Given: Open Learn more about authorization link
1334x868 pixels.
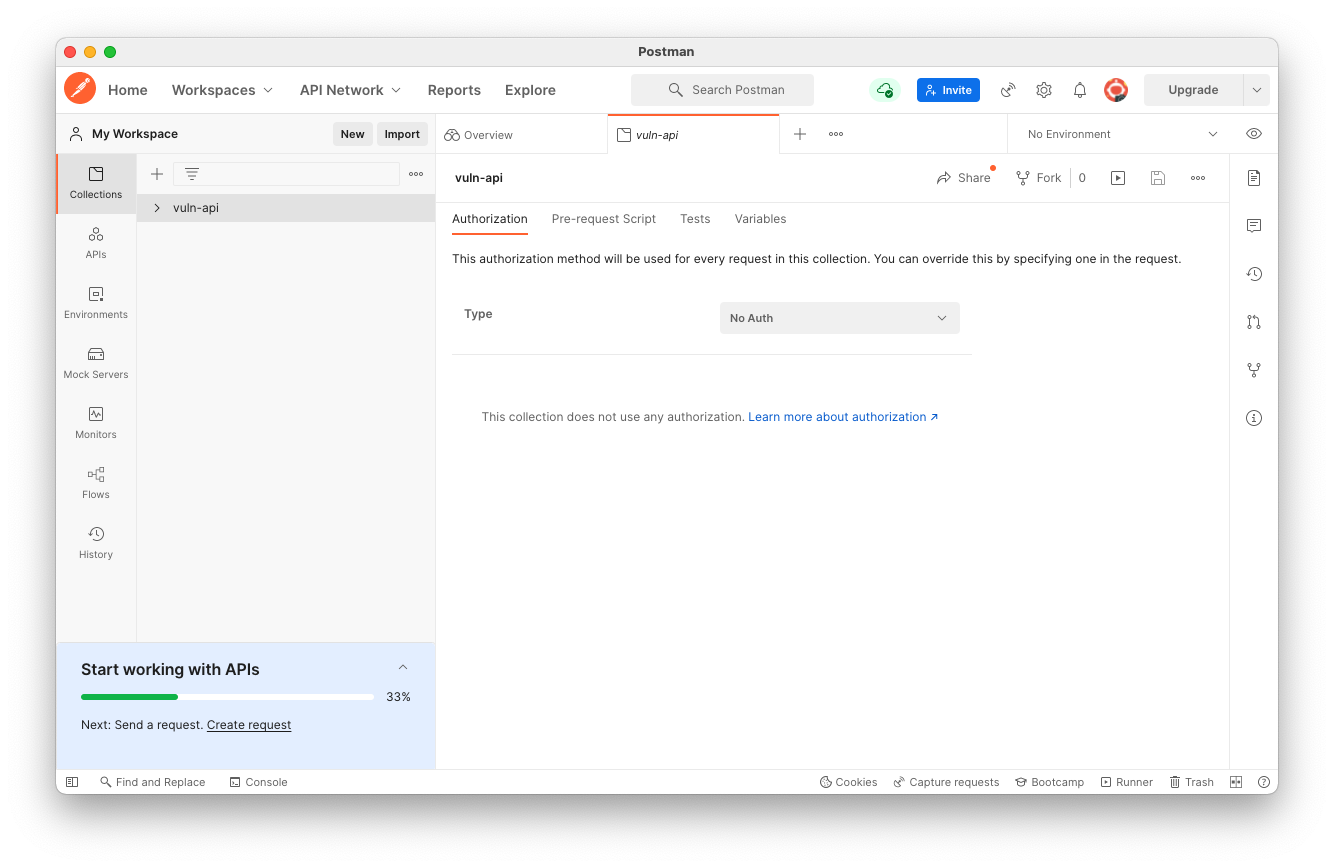Looking at the screenshot, I should pyautogui.click(x=843, y=417).
